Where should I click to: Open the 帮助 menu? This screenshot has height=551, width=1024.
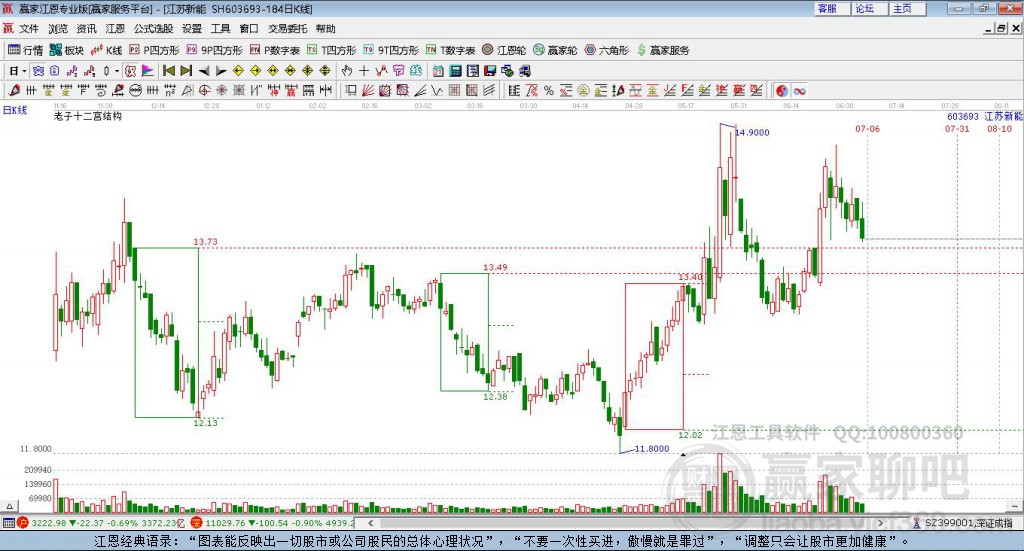pos(325,29)
